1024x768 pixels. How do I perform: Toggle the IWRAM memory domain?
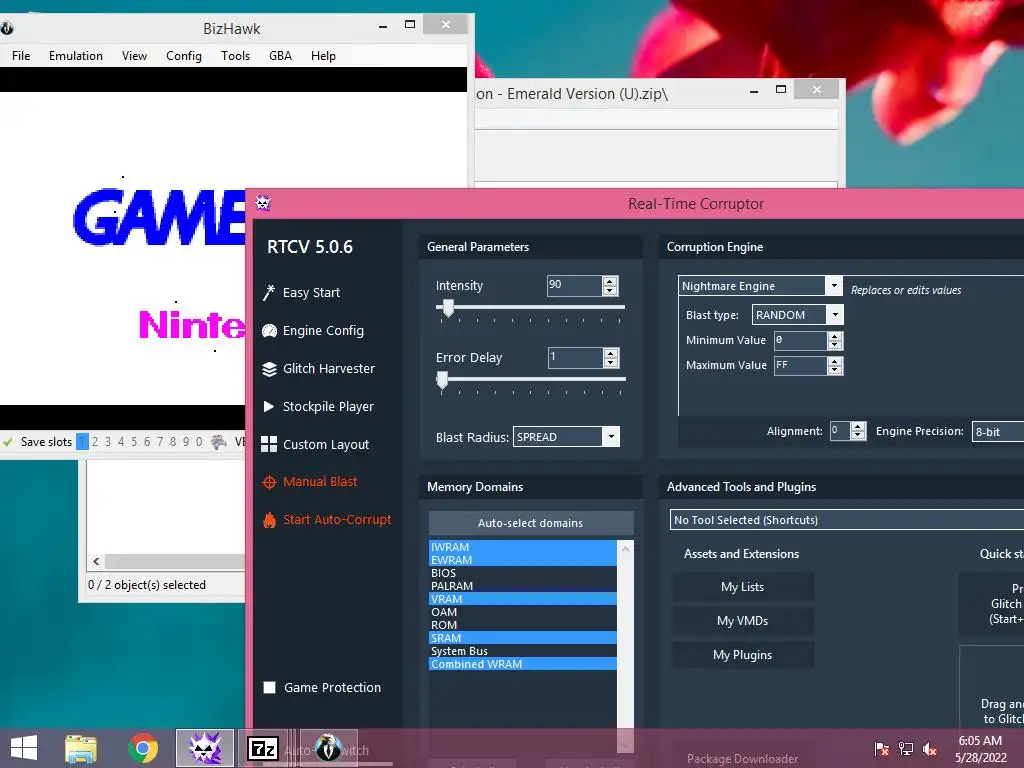point(522,547)
